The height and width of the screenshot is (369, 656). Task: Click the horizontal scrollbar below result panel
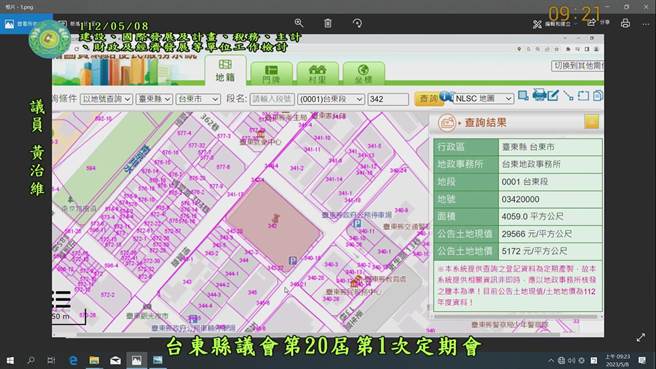click(x=515, y=317)
